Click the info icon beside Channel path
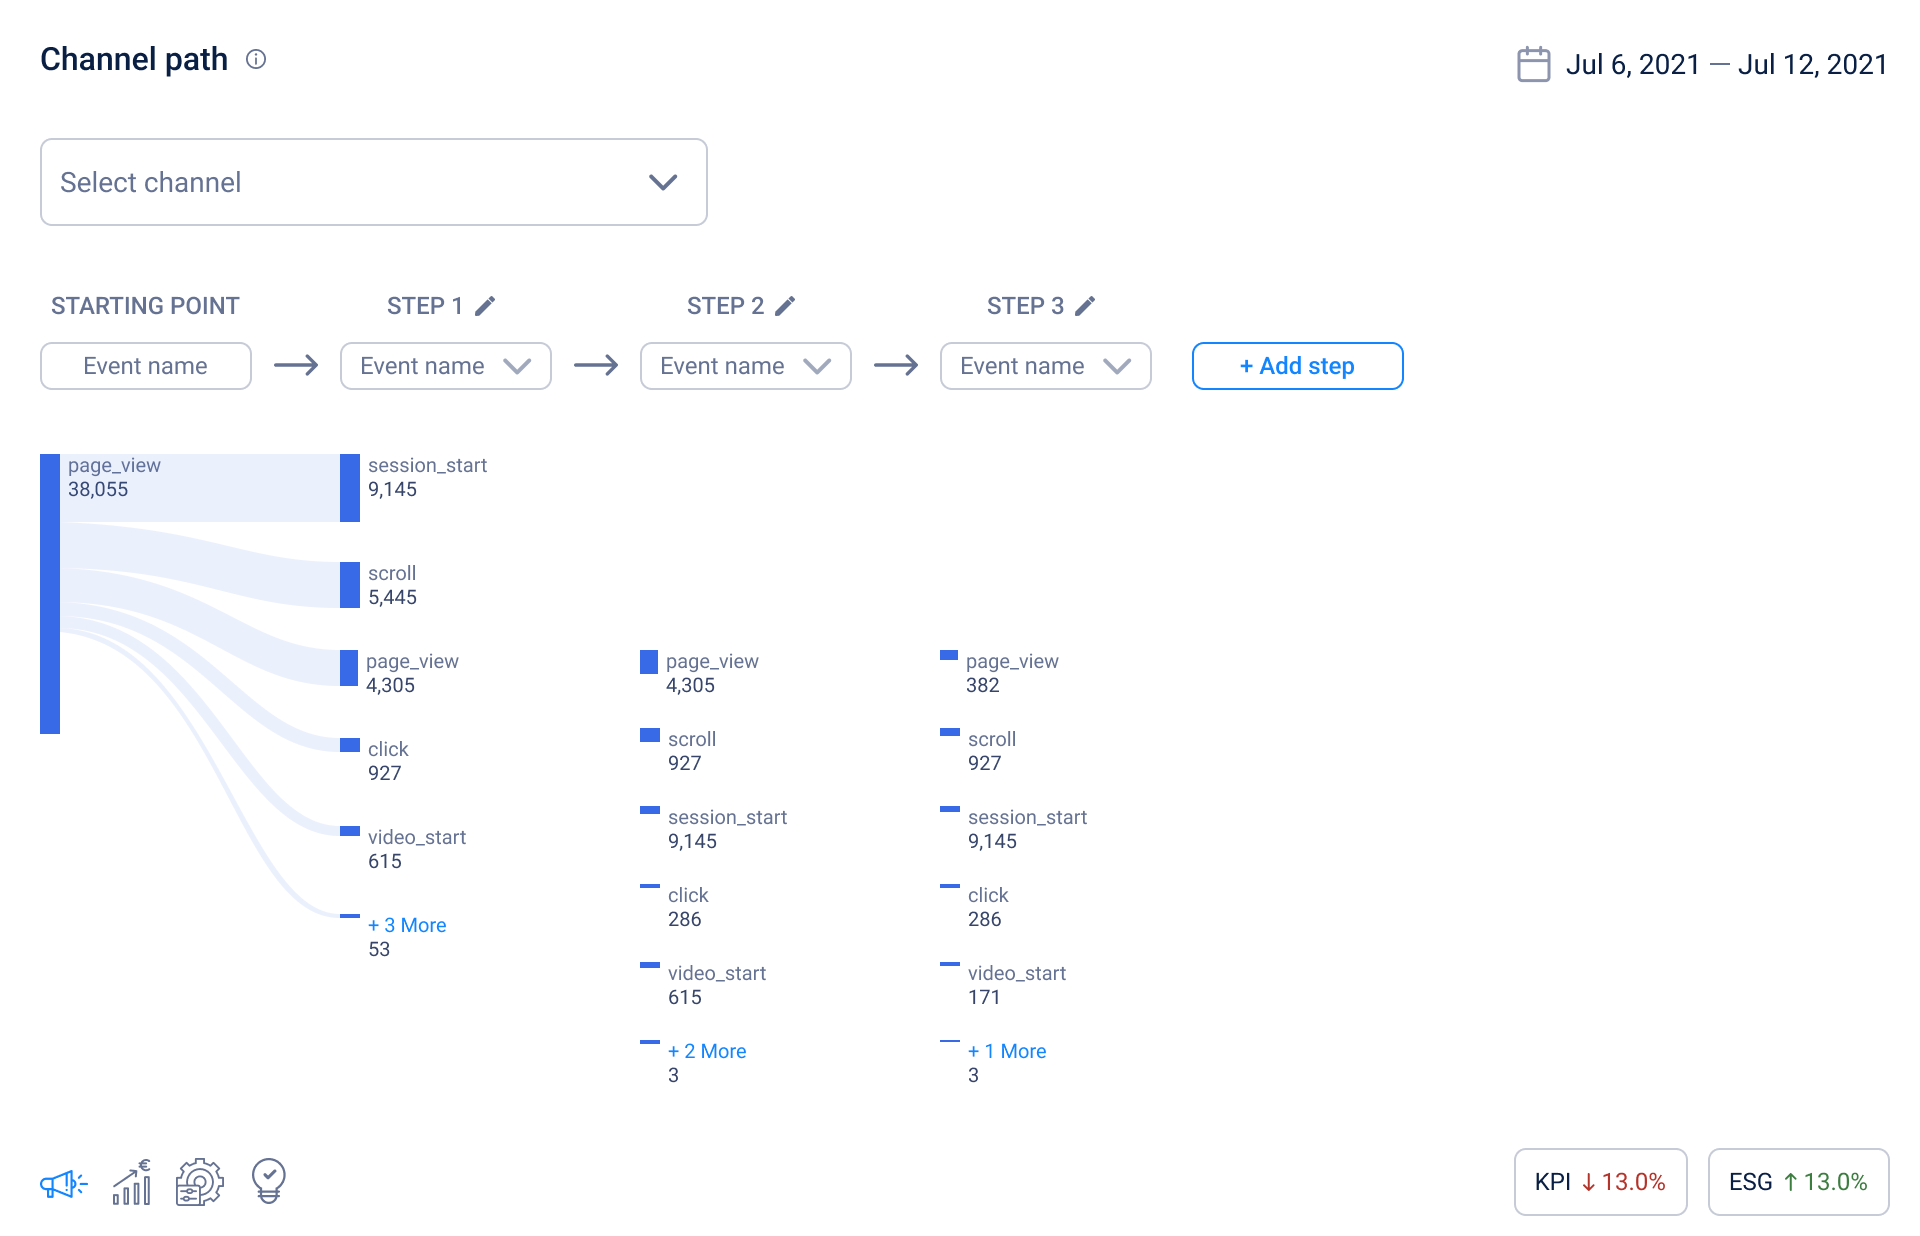Viewport: 1920px width, 1236px height. click(x=256, y=59)
